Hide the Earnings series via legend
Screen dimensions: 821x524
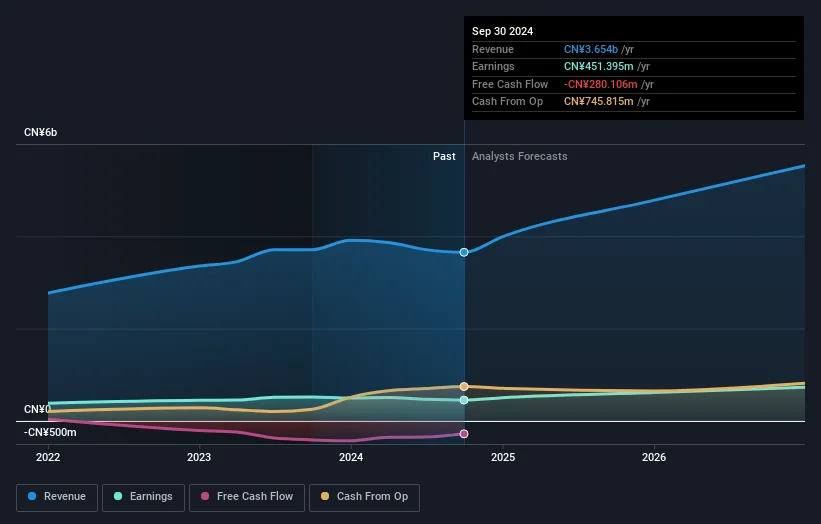pyautogui.click(x=143, y=496)
